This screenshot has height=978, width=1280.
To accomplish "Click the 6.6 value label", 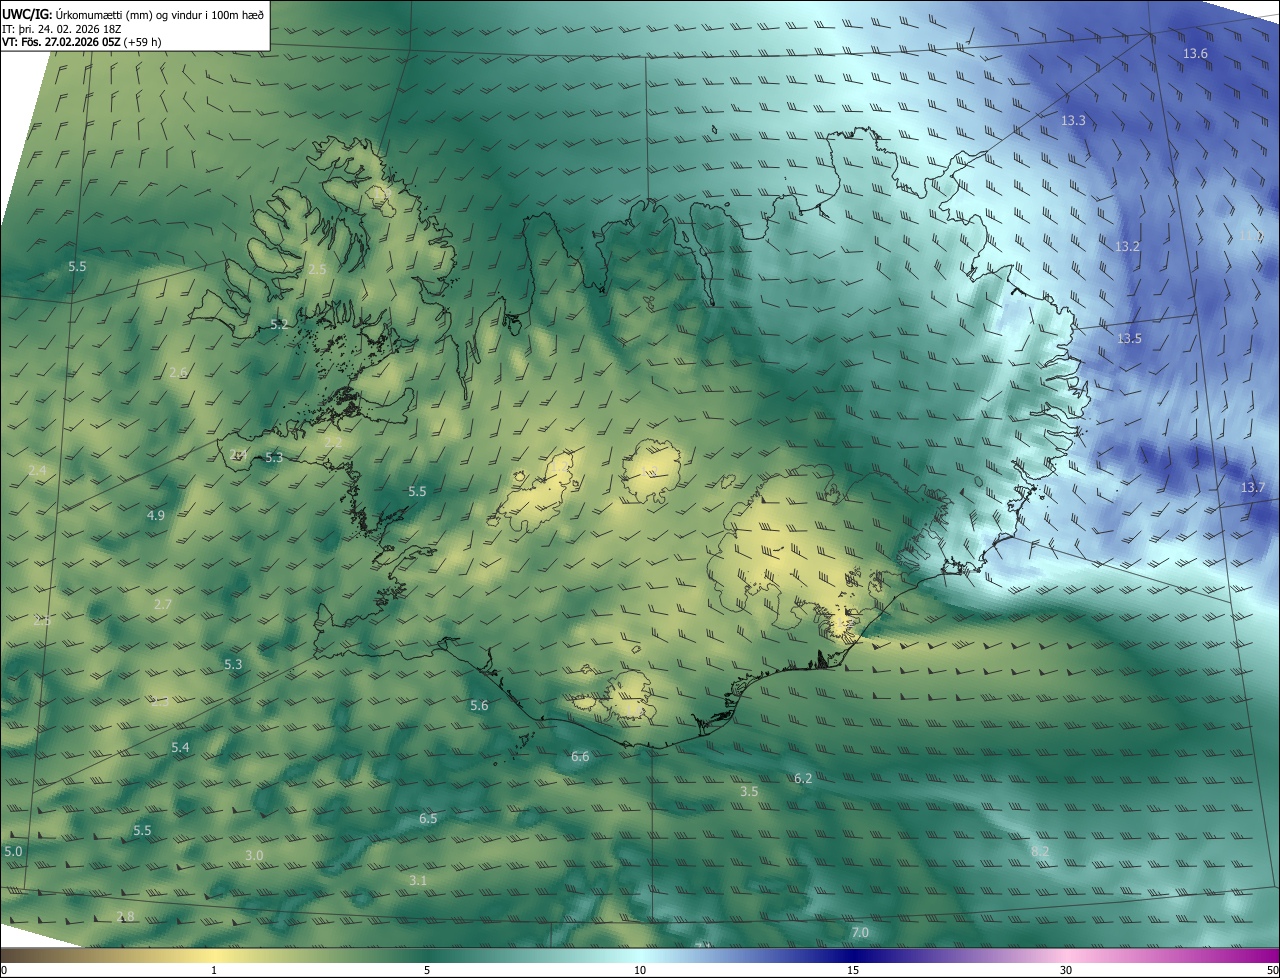I will coord(580,756).
